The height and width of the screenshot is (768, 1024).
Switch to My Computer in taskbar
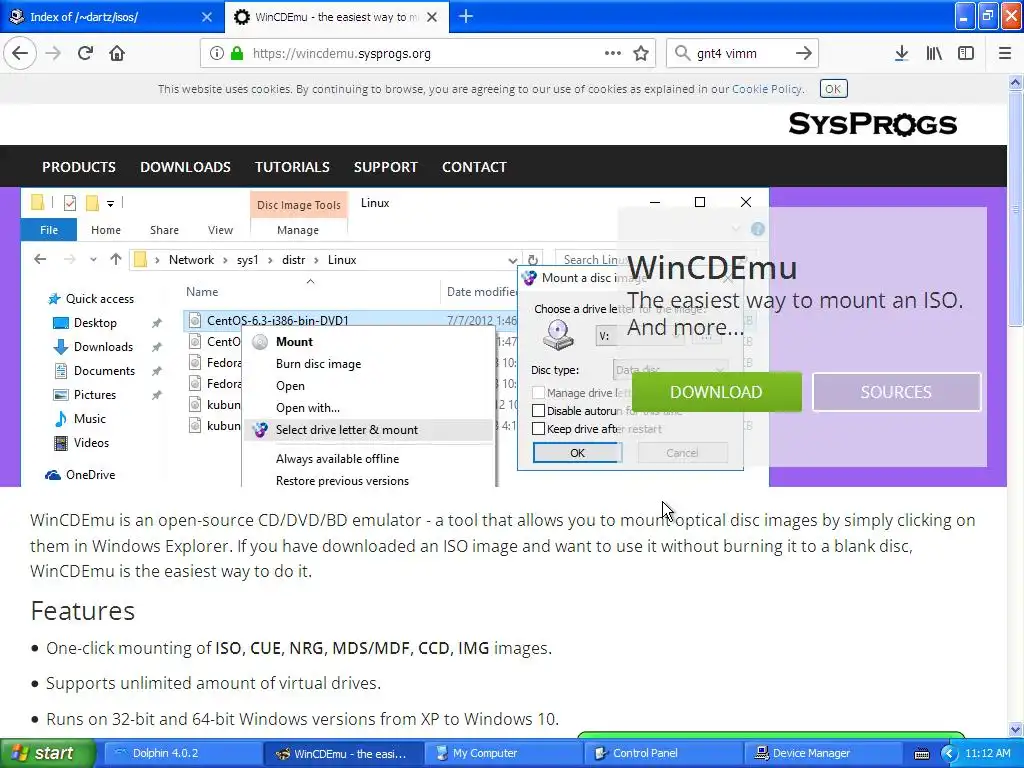coord(503,754)
